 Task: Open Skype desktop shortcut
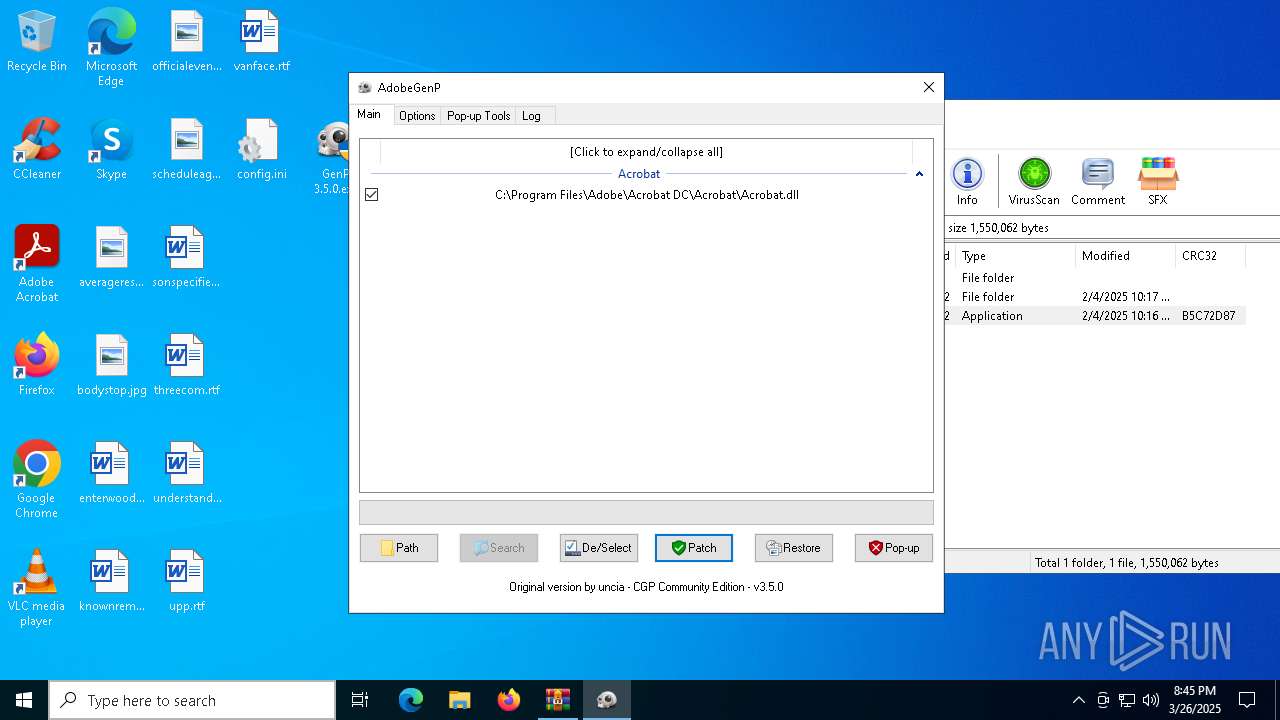coord(111,150)
